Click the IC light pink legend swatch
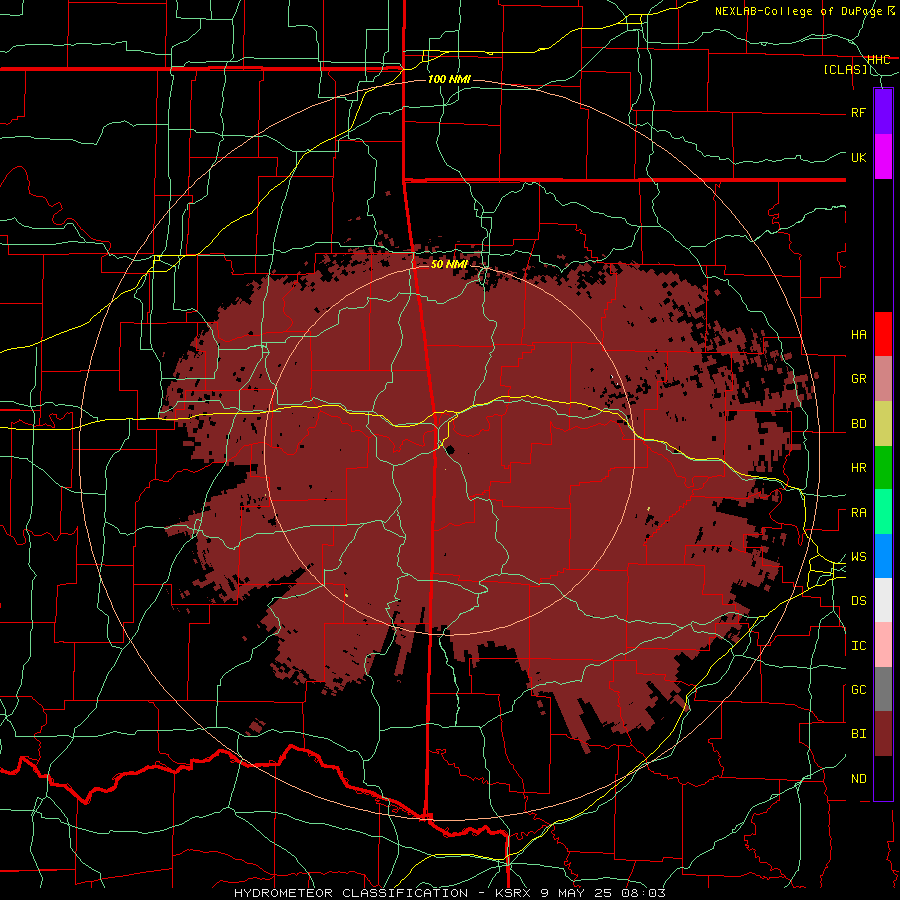This screenshot has width=900, height=900. point(883,645)
